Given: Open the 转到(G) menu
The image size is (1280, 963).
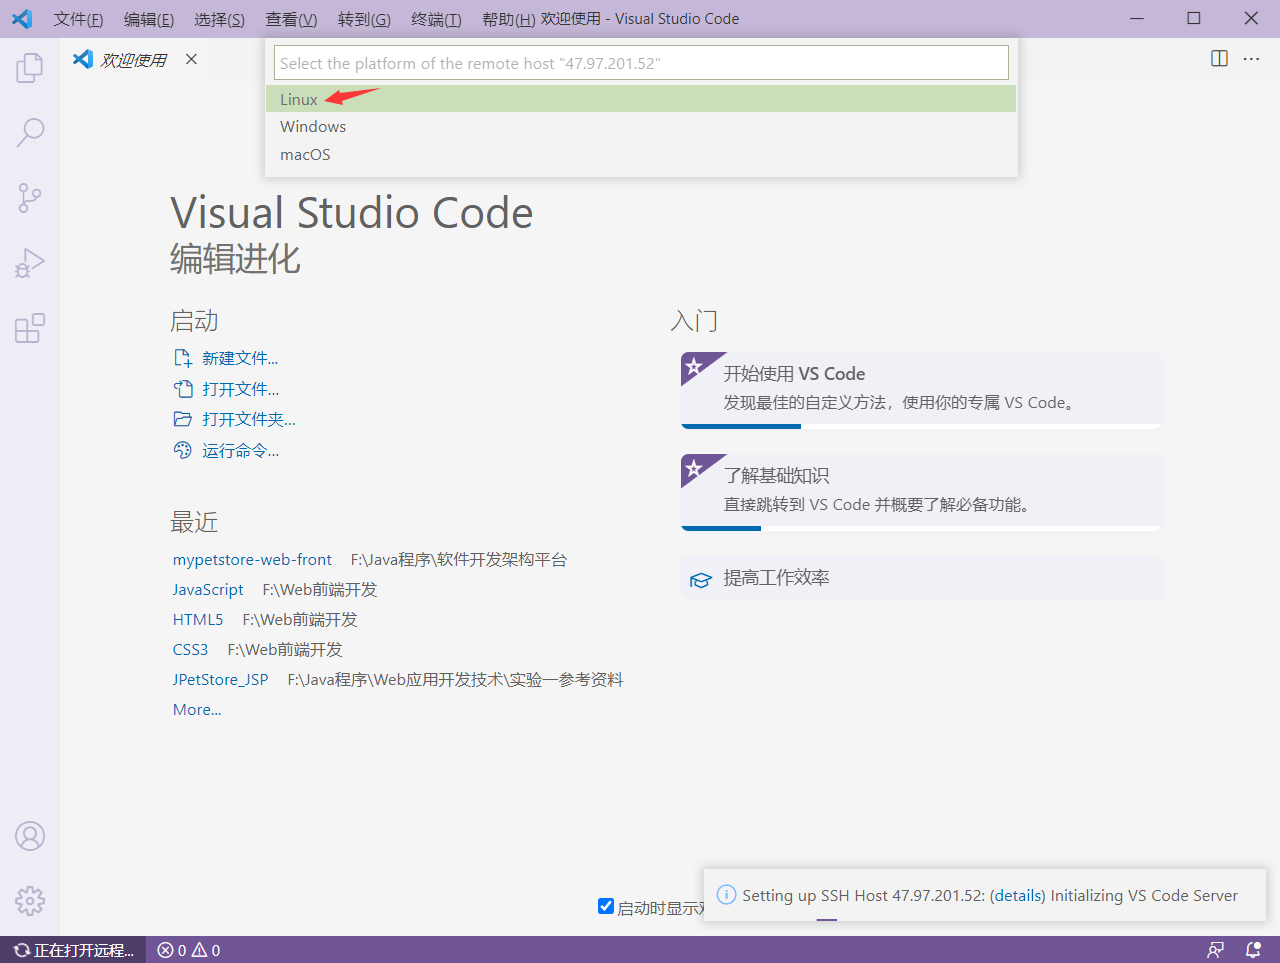Looking at the screenshot, I should click(364, 19).
